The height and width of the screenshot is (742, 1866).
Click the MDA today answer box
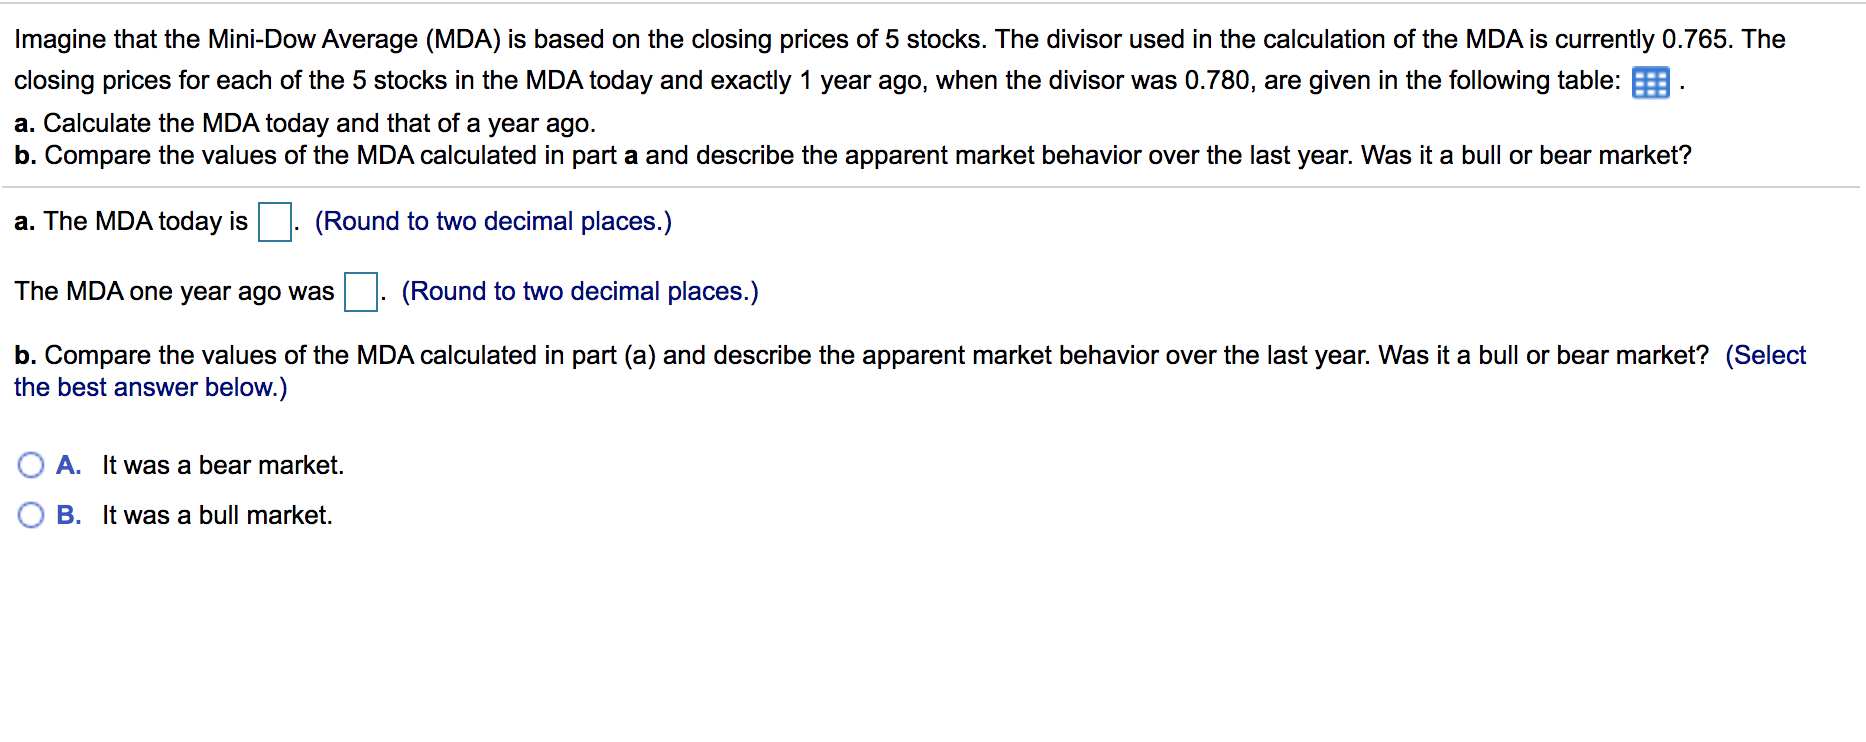click(x=275, y=222)
